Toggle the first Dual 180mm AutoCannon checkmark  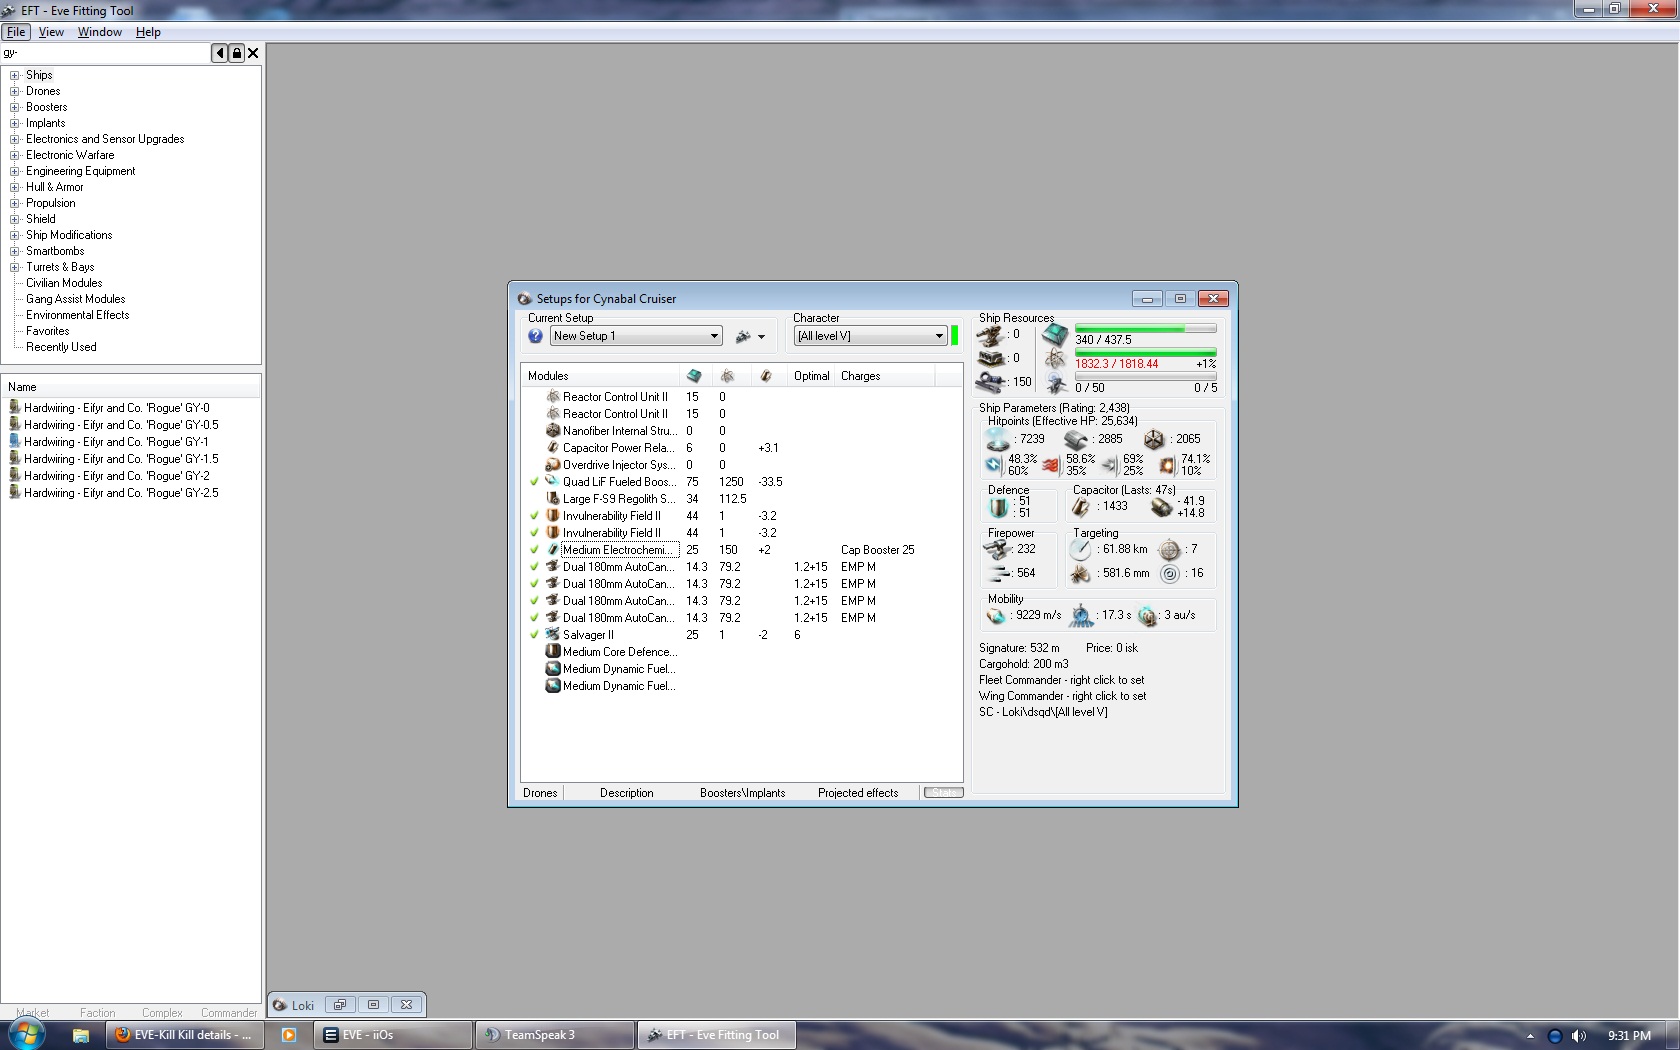tap(534, 567)
